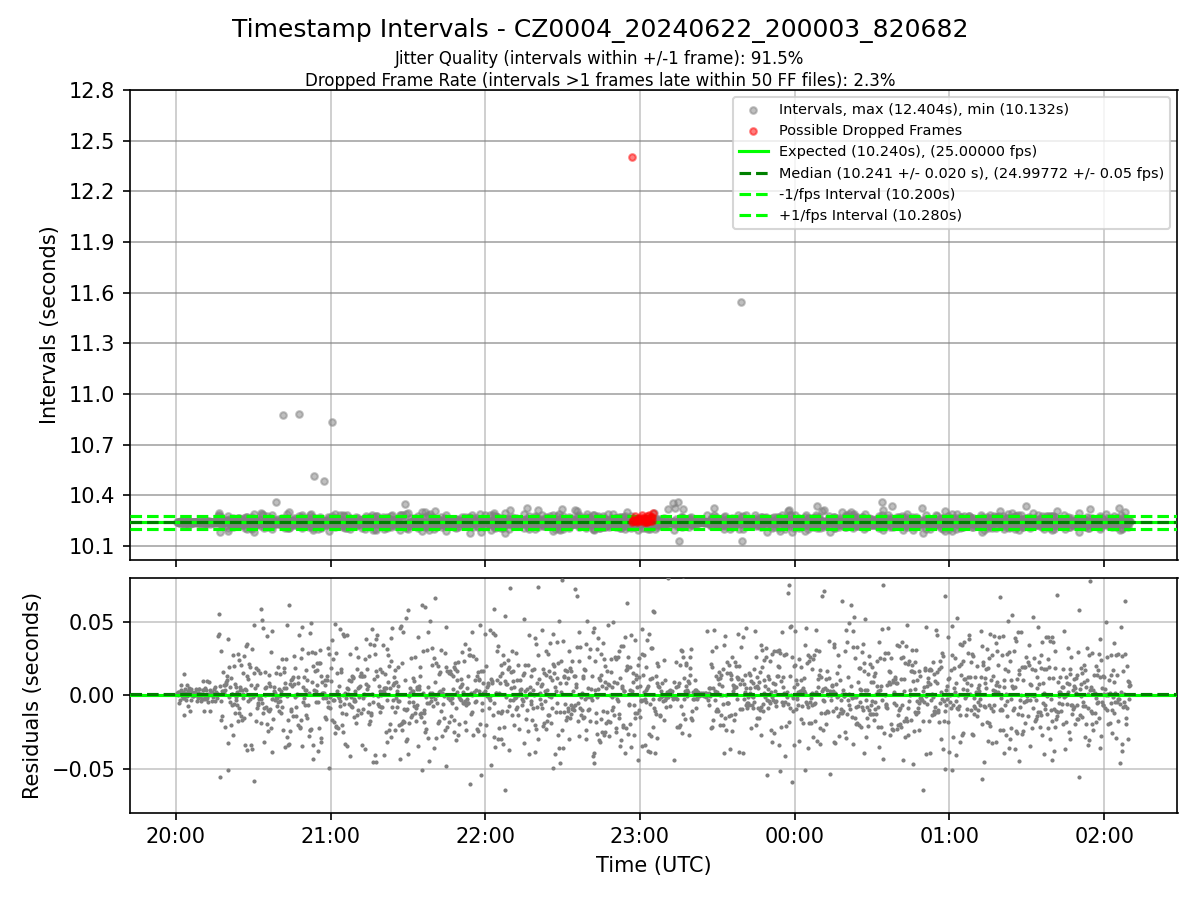Click the gray outlier point near 10.83 at 21:00
Viewport: 1200px width, 900px height.
pos(332,422)
